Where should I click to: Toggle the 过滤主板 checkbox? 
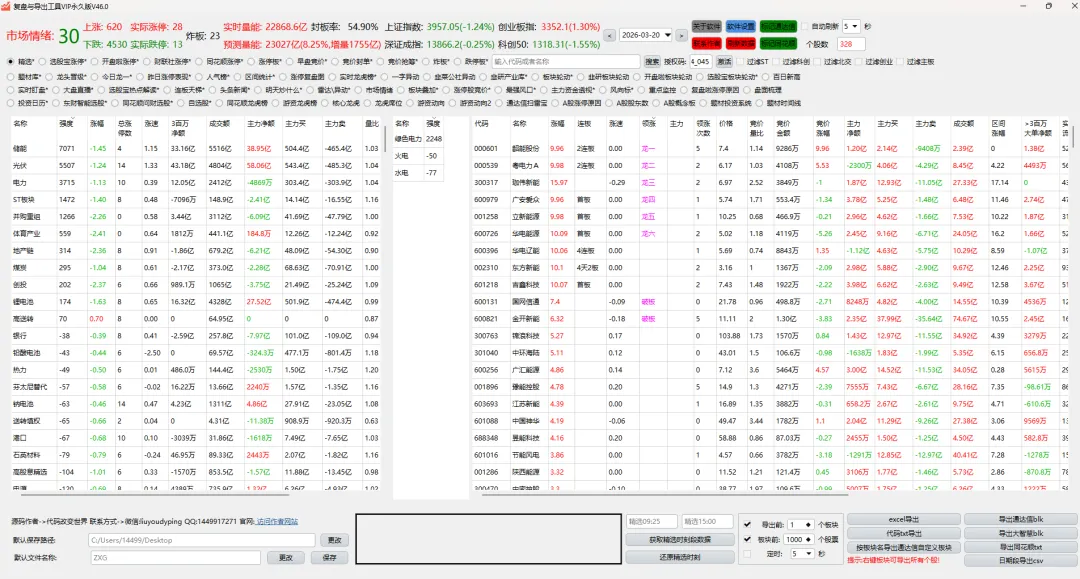(901, 62)
